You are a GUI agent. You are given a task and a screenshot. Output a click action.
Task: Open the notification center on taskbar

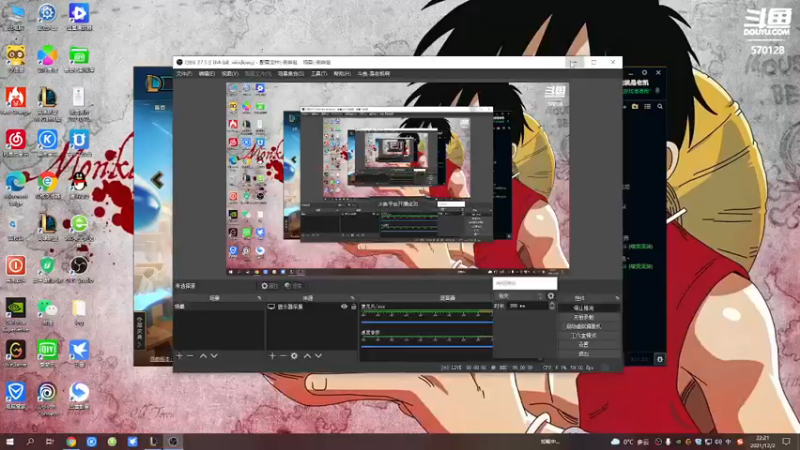click(786, 442)
